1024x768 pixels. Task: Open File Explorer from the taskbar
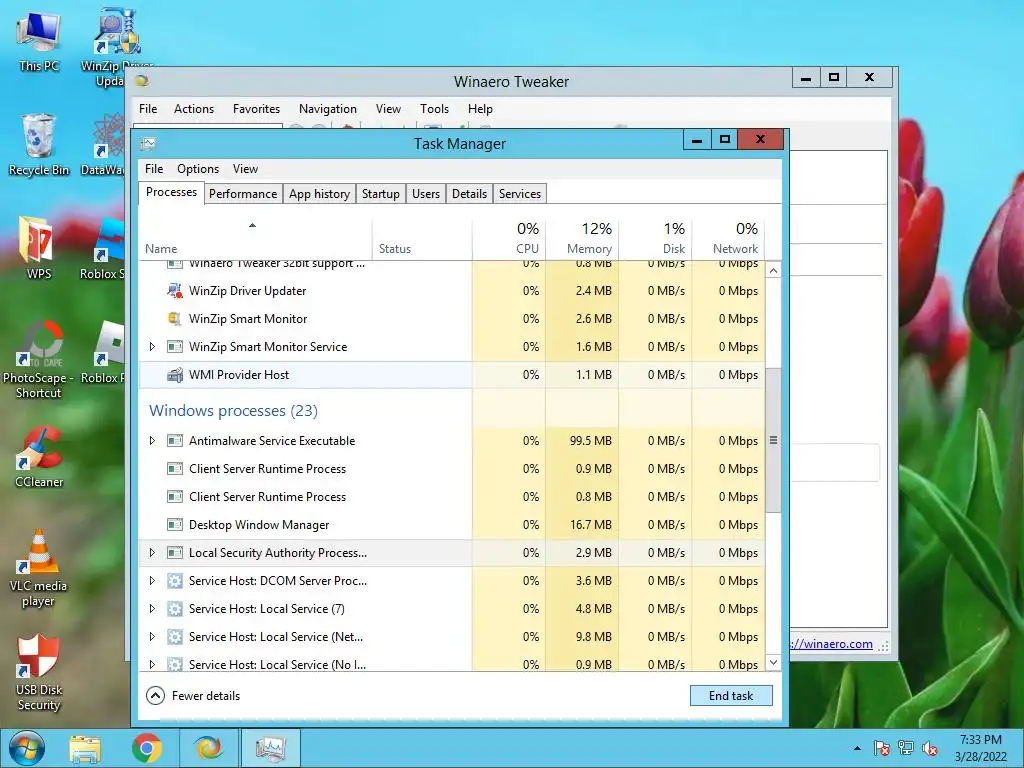[x=85, y=748]
